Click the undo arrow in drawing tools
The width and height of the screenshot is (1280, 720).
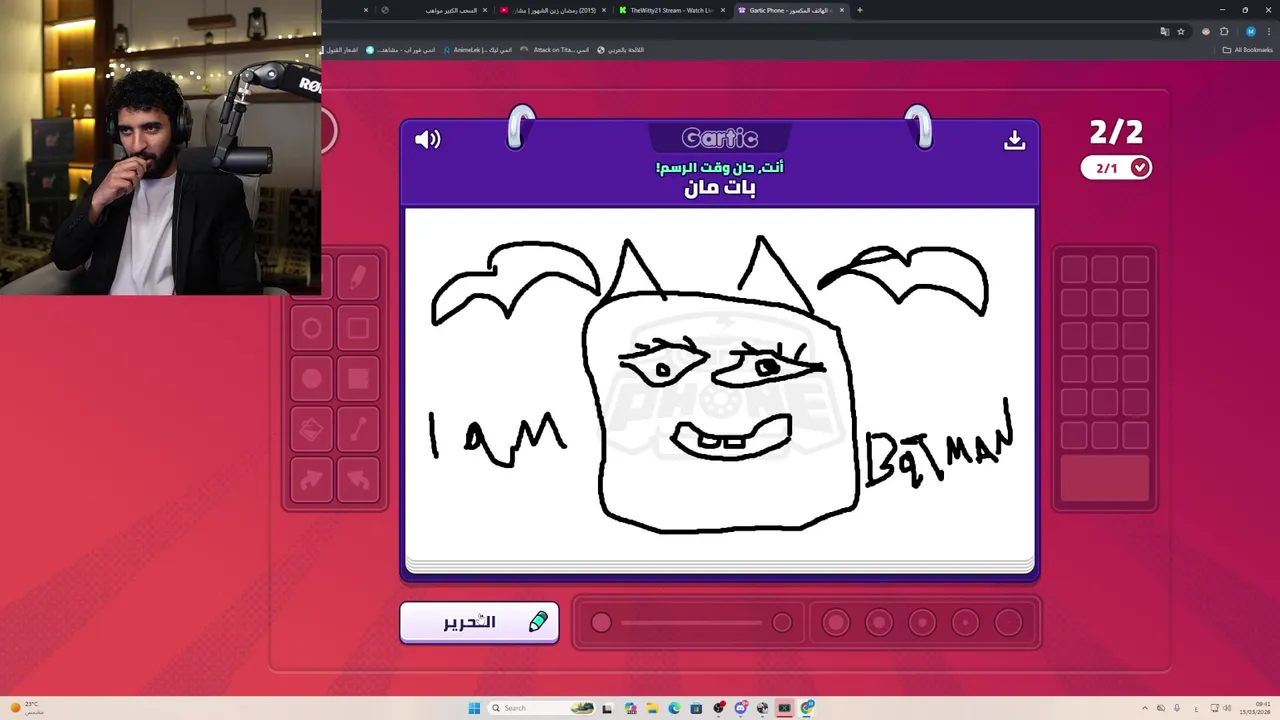(359, 480)
